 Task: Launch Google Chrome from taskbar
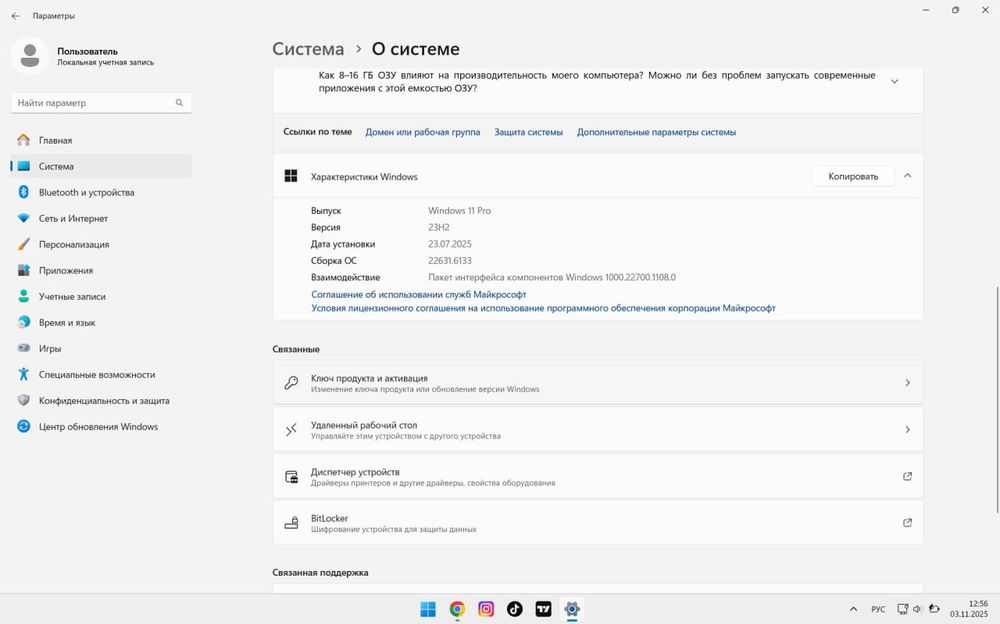point(457,609)
